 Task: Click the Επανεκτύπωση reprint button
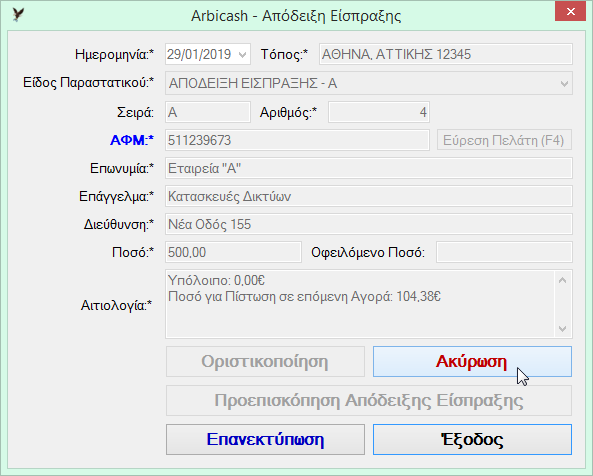[x=265, y=439]
